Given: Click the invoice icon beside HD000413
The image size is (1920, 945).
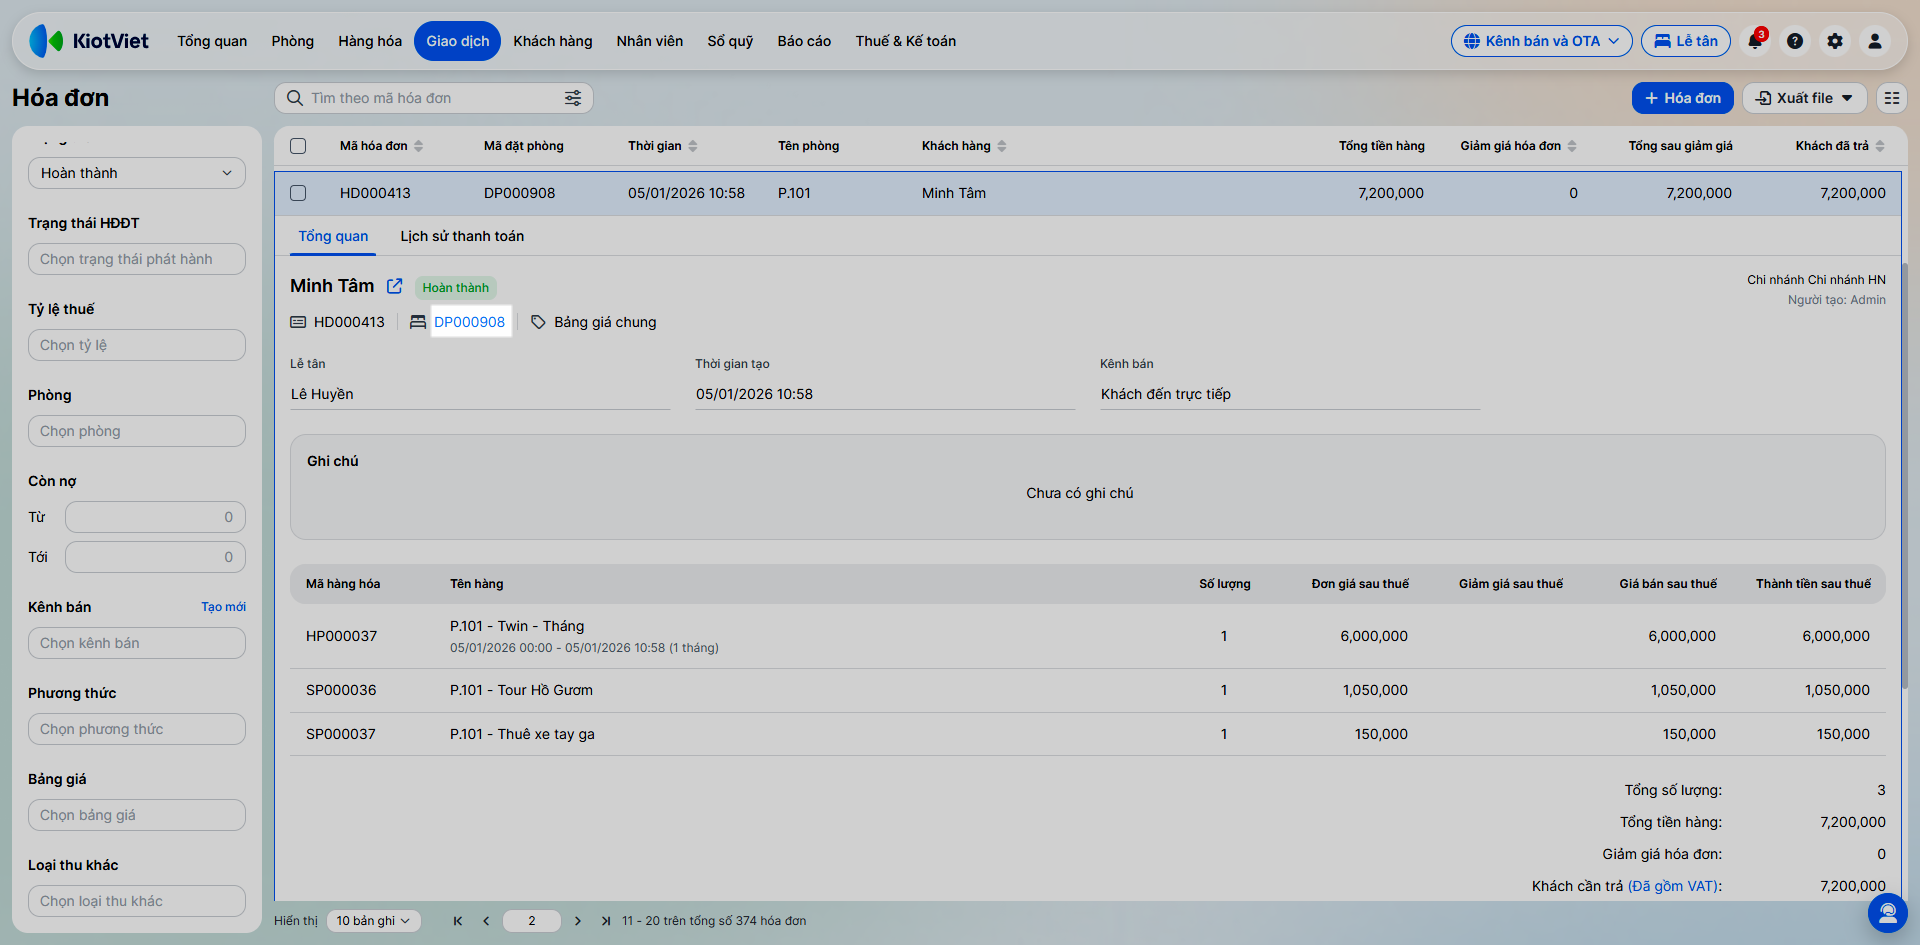Looking at the screenshot, I should (298, 322).
